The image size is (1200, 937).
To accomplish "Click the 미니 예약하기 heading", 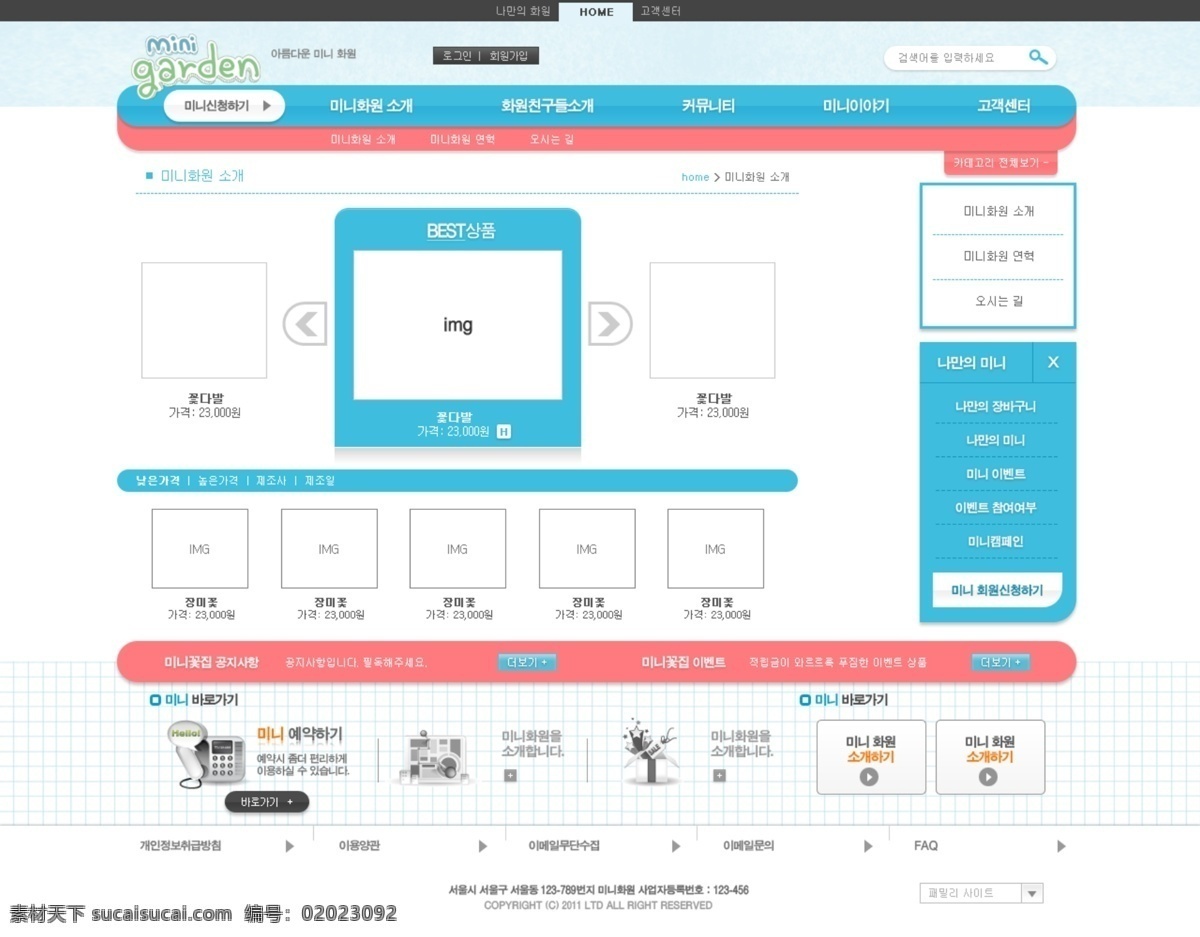I will (x=299, y=734).
